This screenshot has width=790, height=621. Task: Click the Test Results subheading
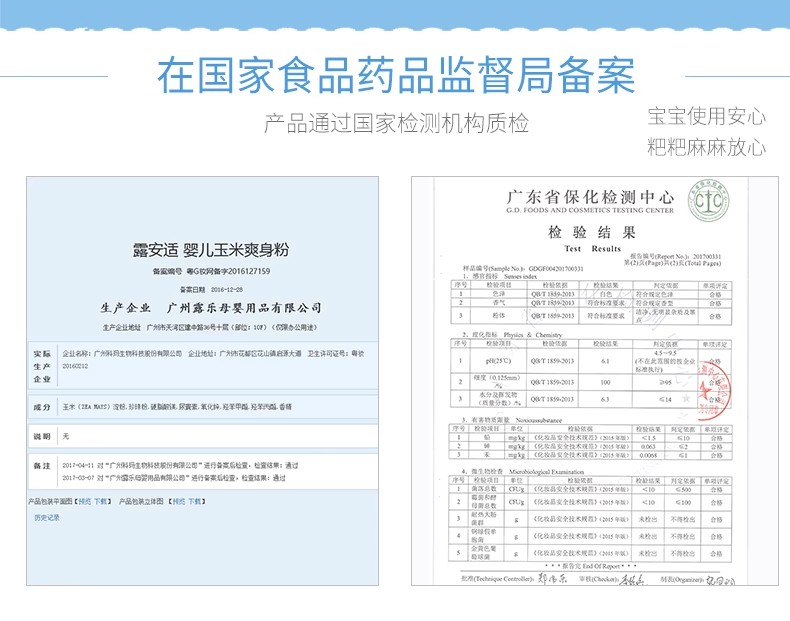click(x=592, y=248)
